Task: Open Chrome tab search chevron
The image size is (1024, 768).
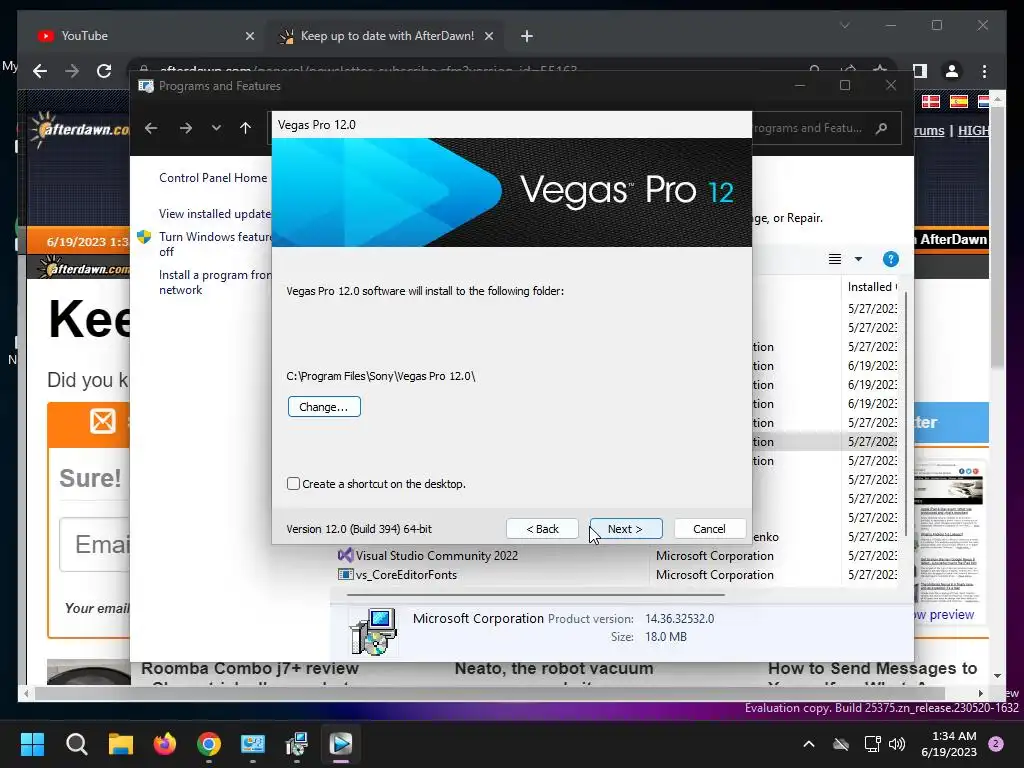Action: point(844,25)
